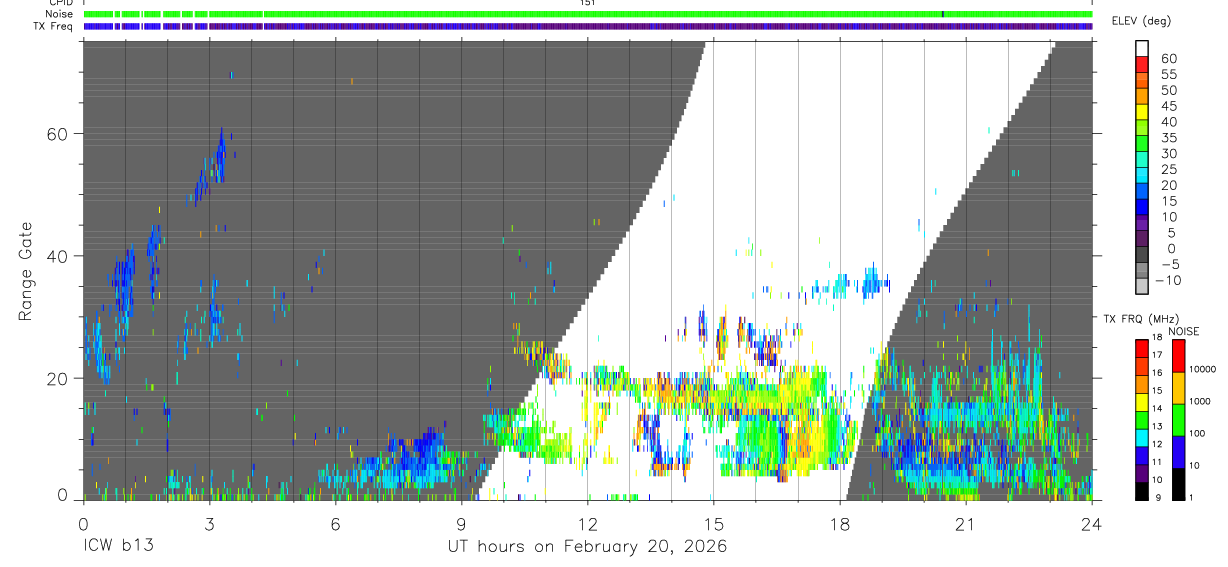Image resolution: width=1228 pixels, height=567 pixels.
Task: Click noise legend value '1000'
Action: tap(1200, 402)
